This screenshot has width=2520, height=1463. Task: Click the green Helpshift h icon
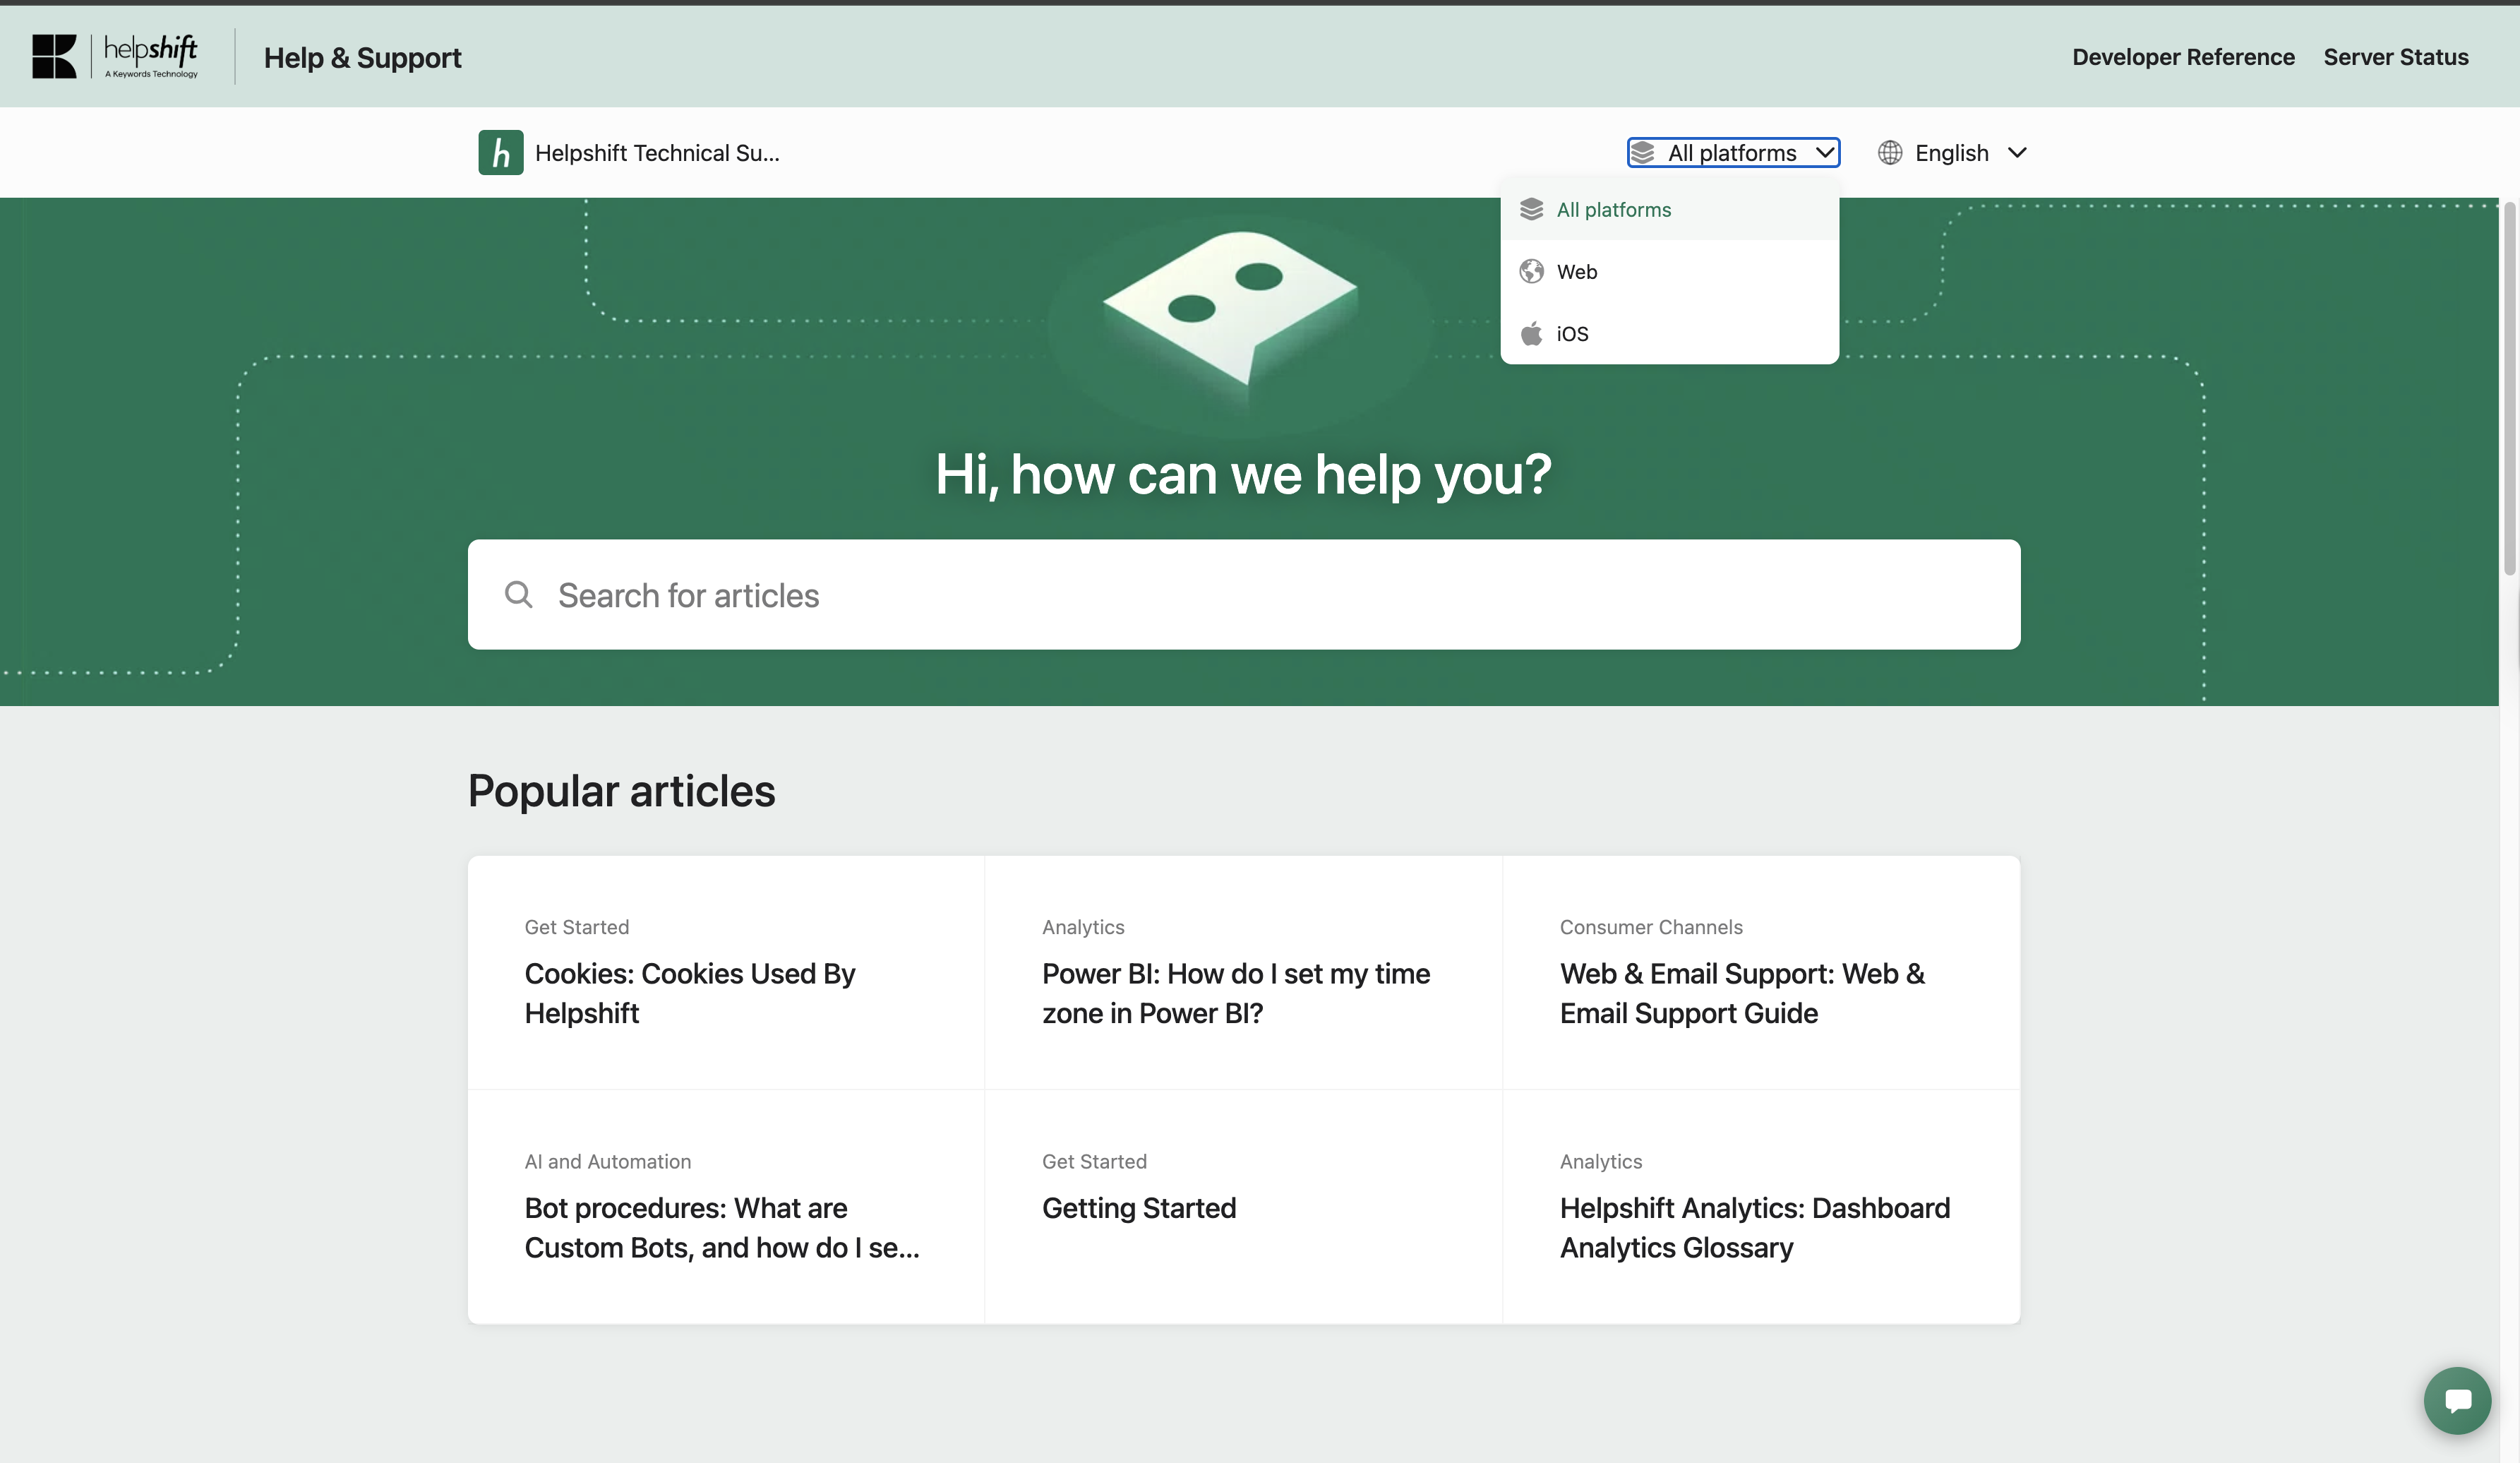[x=500, y=153]
